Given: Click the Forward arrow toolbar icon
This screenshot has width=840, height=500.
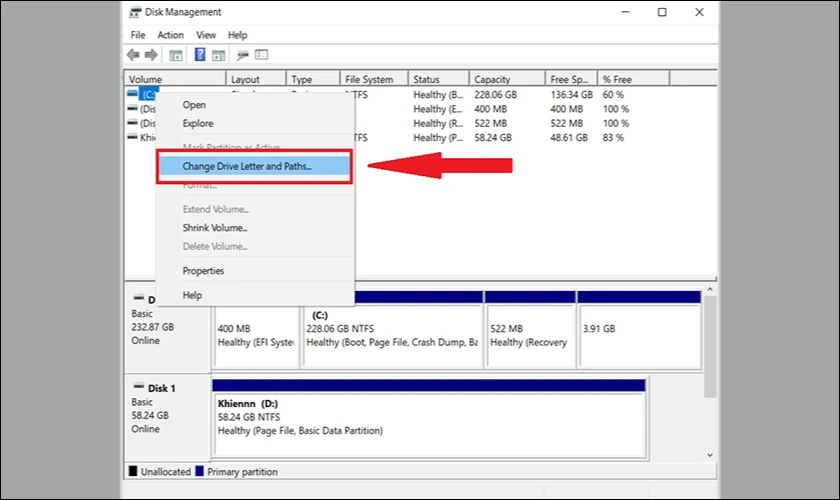Looking at the screenshot, I should tap(151, 55).
